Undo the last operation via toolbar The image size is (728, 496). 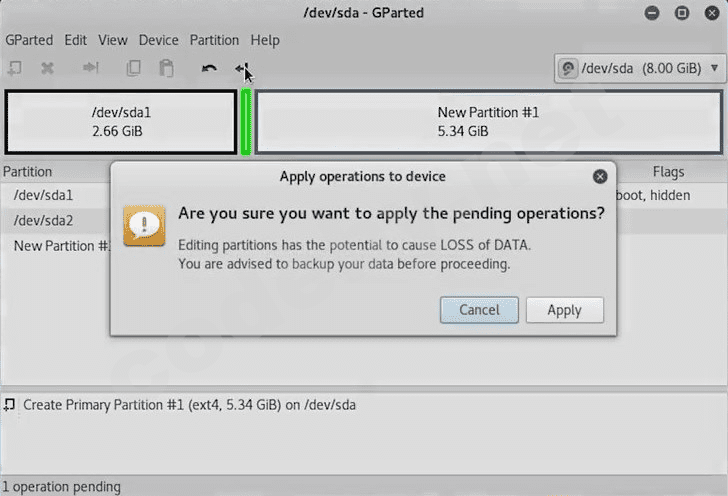pyautogui.click(x=208, y=68)
